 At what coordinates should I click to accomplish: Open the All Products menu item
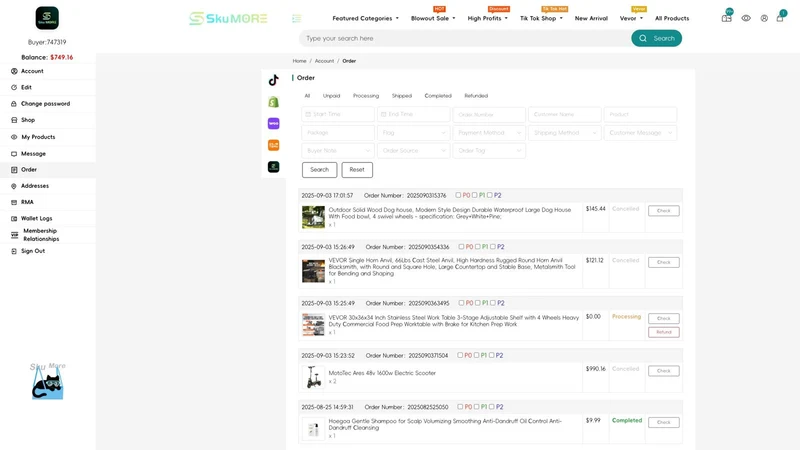[672, 18]
